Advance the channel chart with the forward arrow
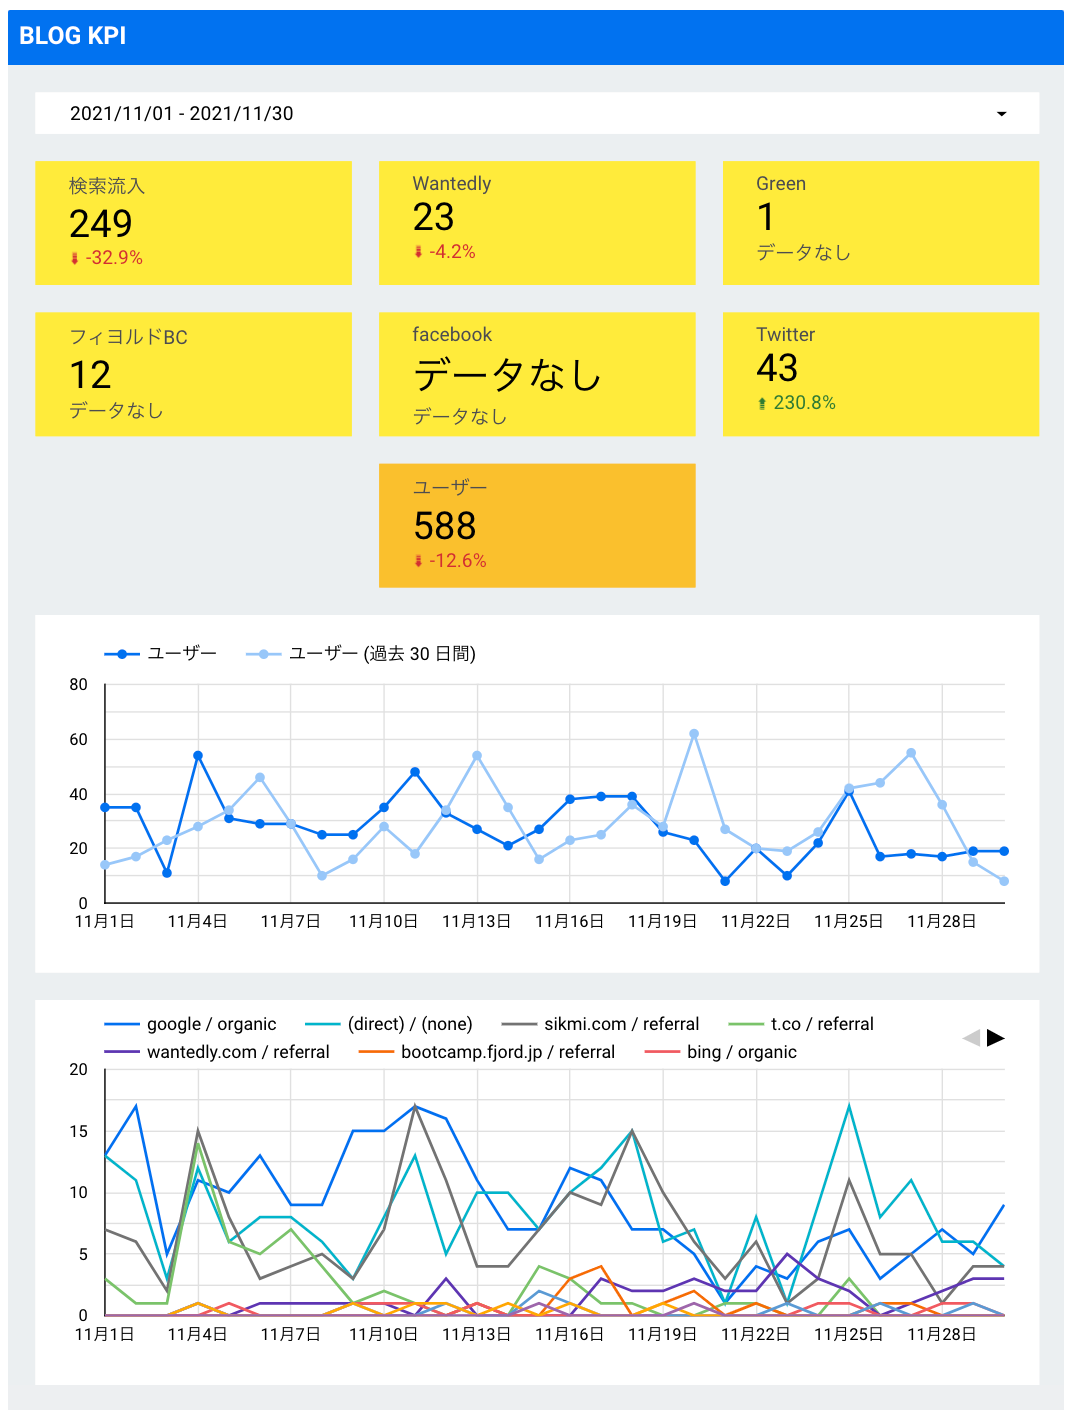Screen dimensions: 1076x1410 click(994, 1038)
